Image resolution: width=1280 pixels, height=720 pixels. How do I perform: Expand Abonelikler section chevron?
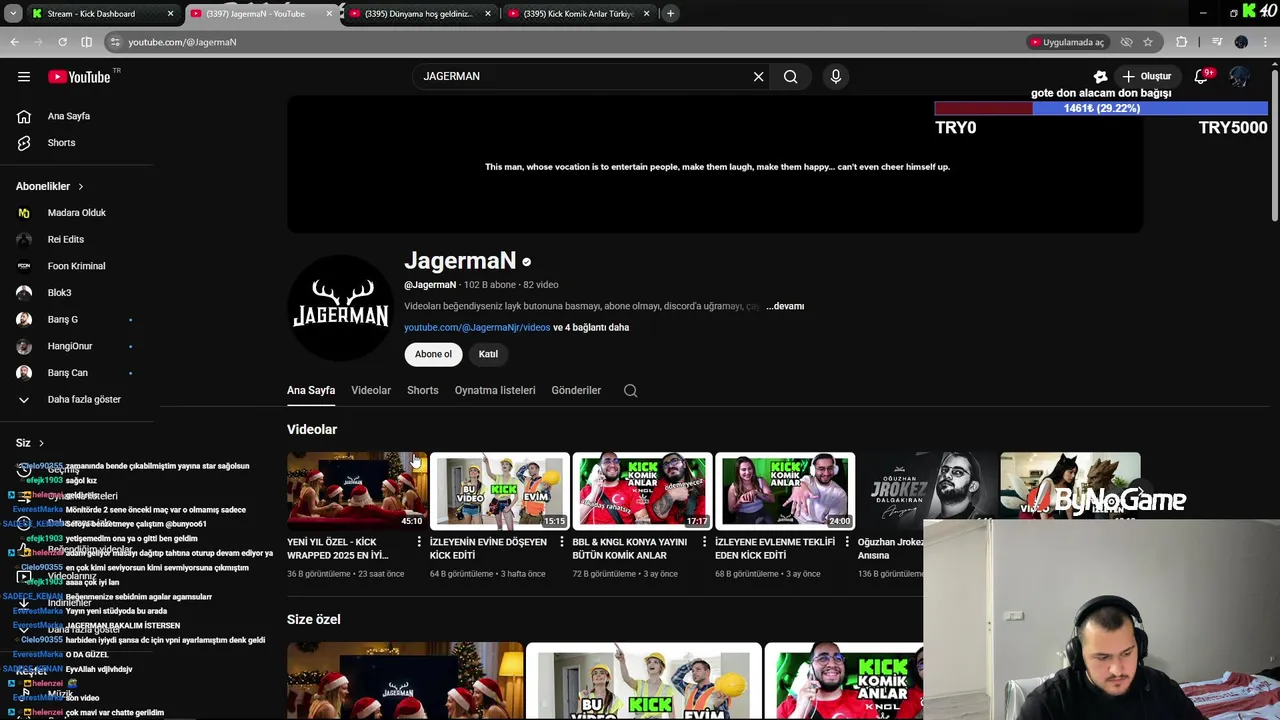[81, 187]
